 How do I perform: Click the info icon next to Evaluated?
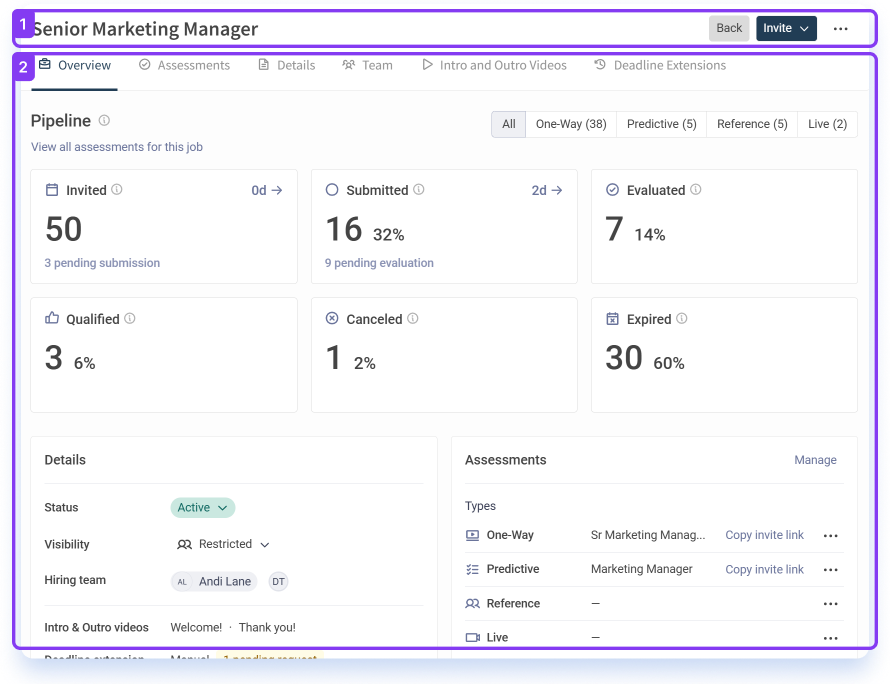pyautogui.click(x=695, y=190)
